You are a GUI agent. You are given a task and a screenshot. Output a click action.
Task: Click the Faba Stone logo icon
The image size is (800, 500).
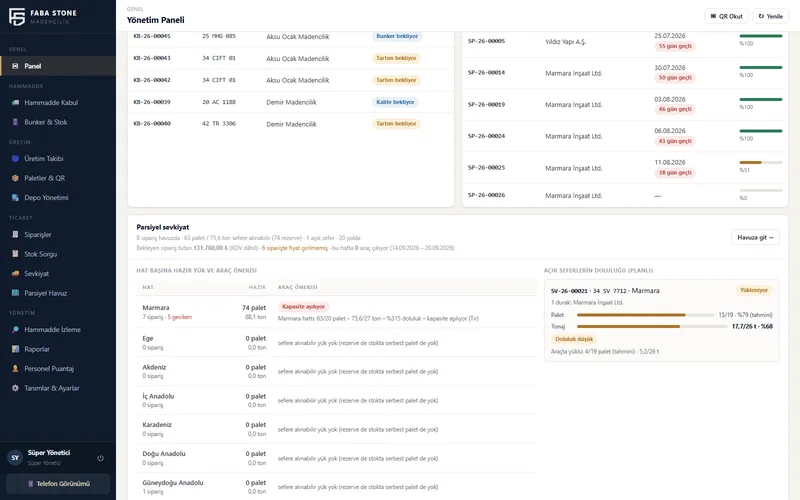[17, 16]
